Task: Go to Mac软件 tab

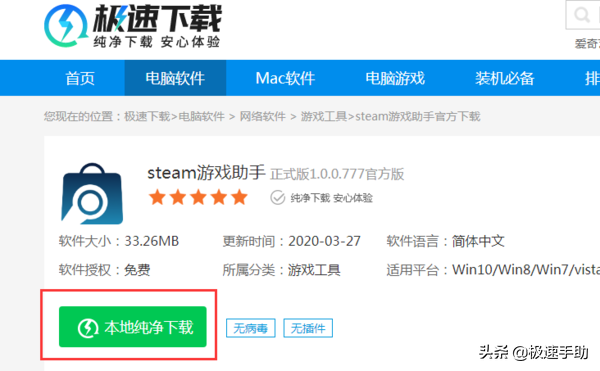Action: pos(285,78)
